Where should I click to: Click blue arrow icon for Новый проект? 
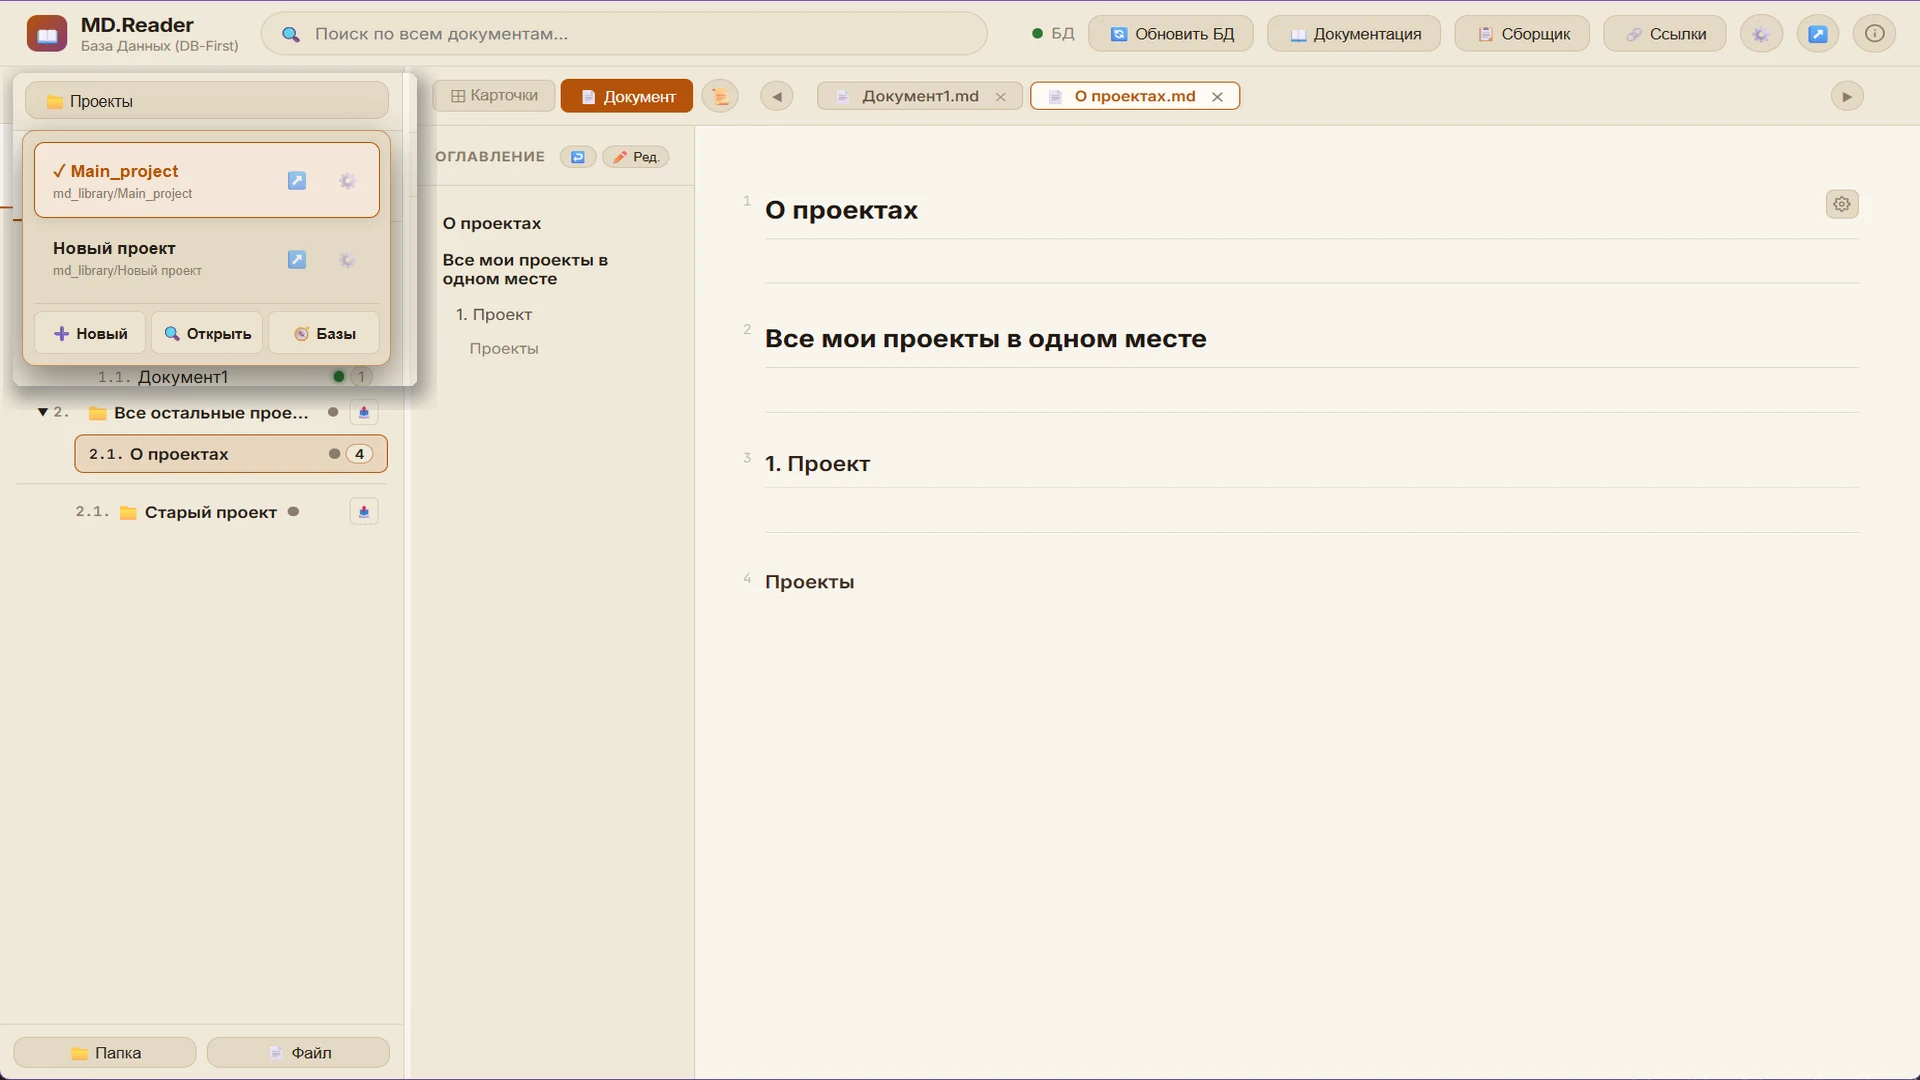297,260
